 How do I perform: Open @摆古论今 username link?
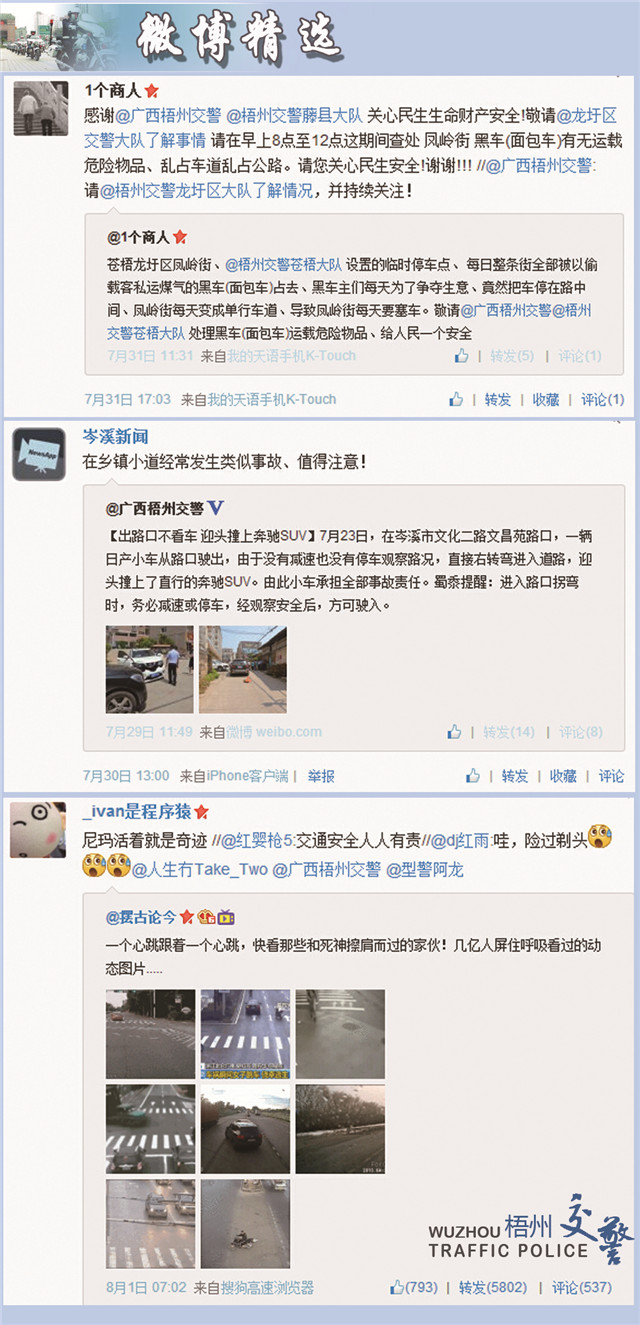point(141,916)
